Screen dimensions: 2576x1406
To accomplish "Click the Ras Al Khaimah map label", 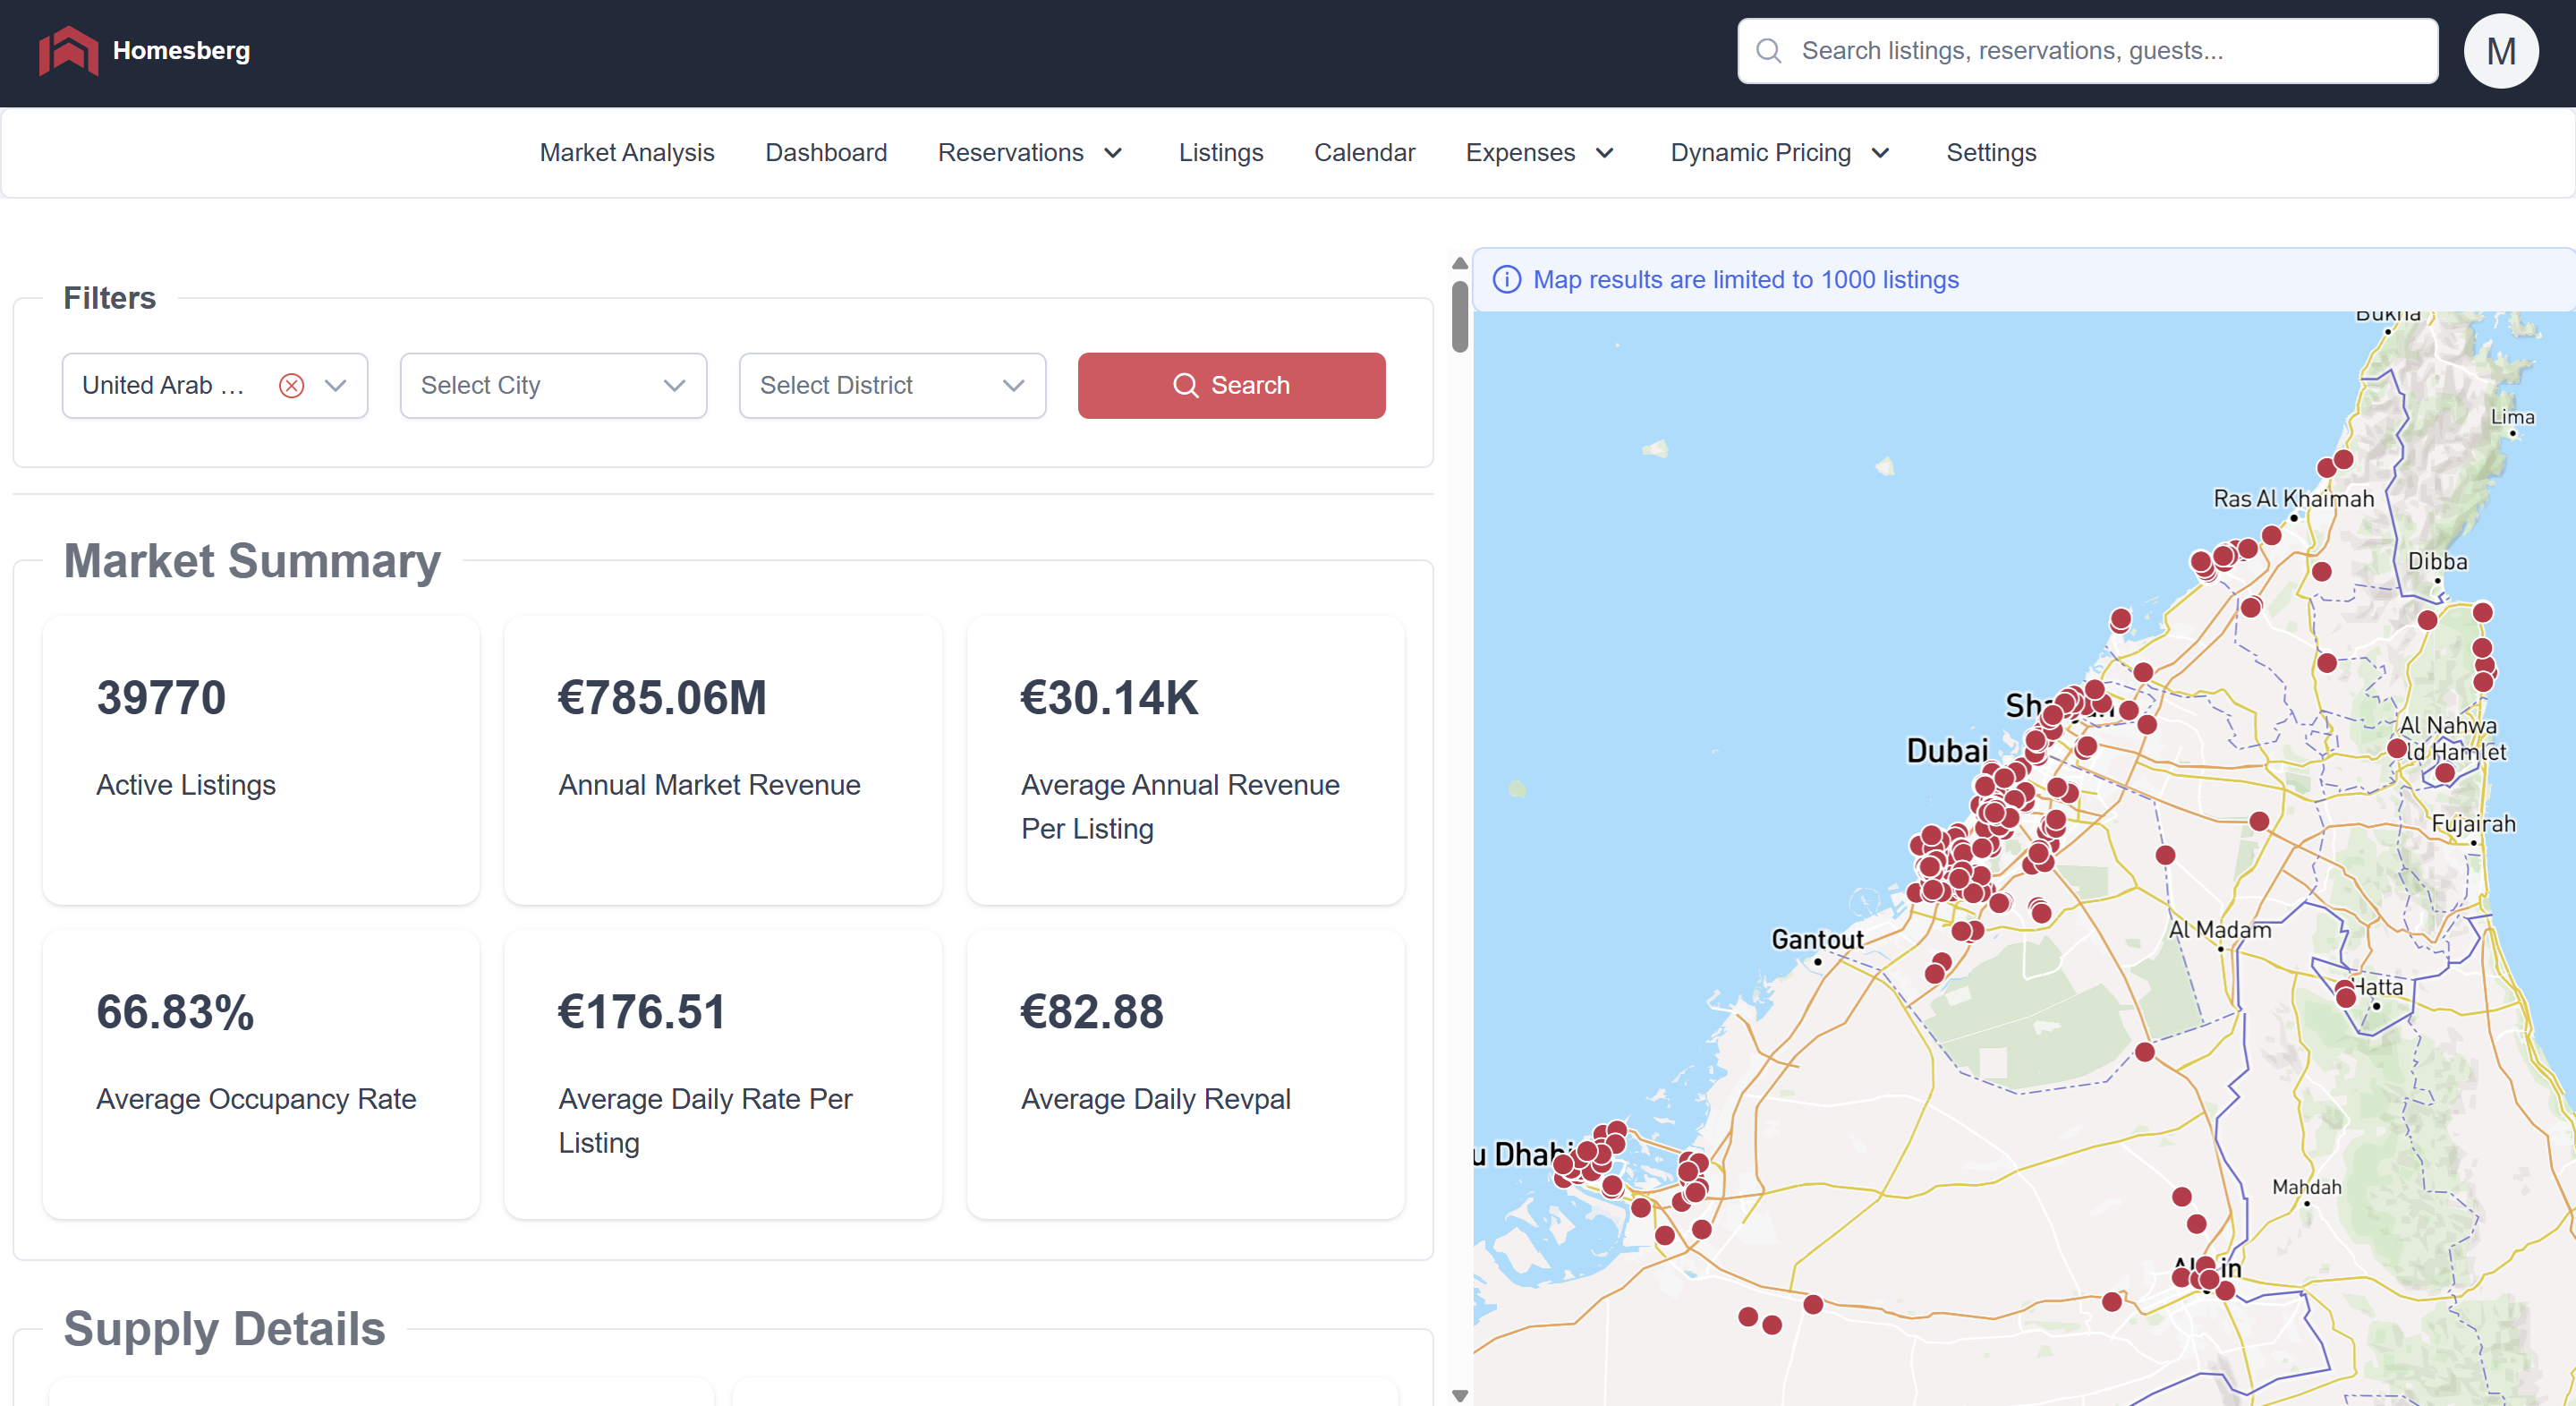I will [2293, 498].
